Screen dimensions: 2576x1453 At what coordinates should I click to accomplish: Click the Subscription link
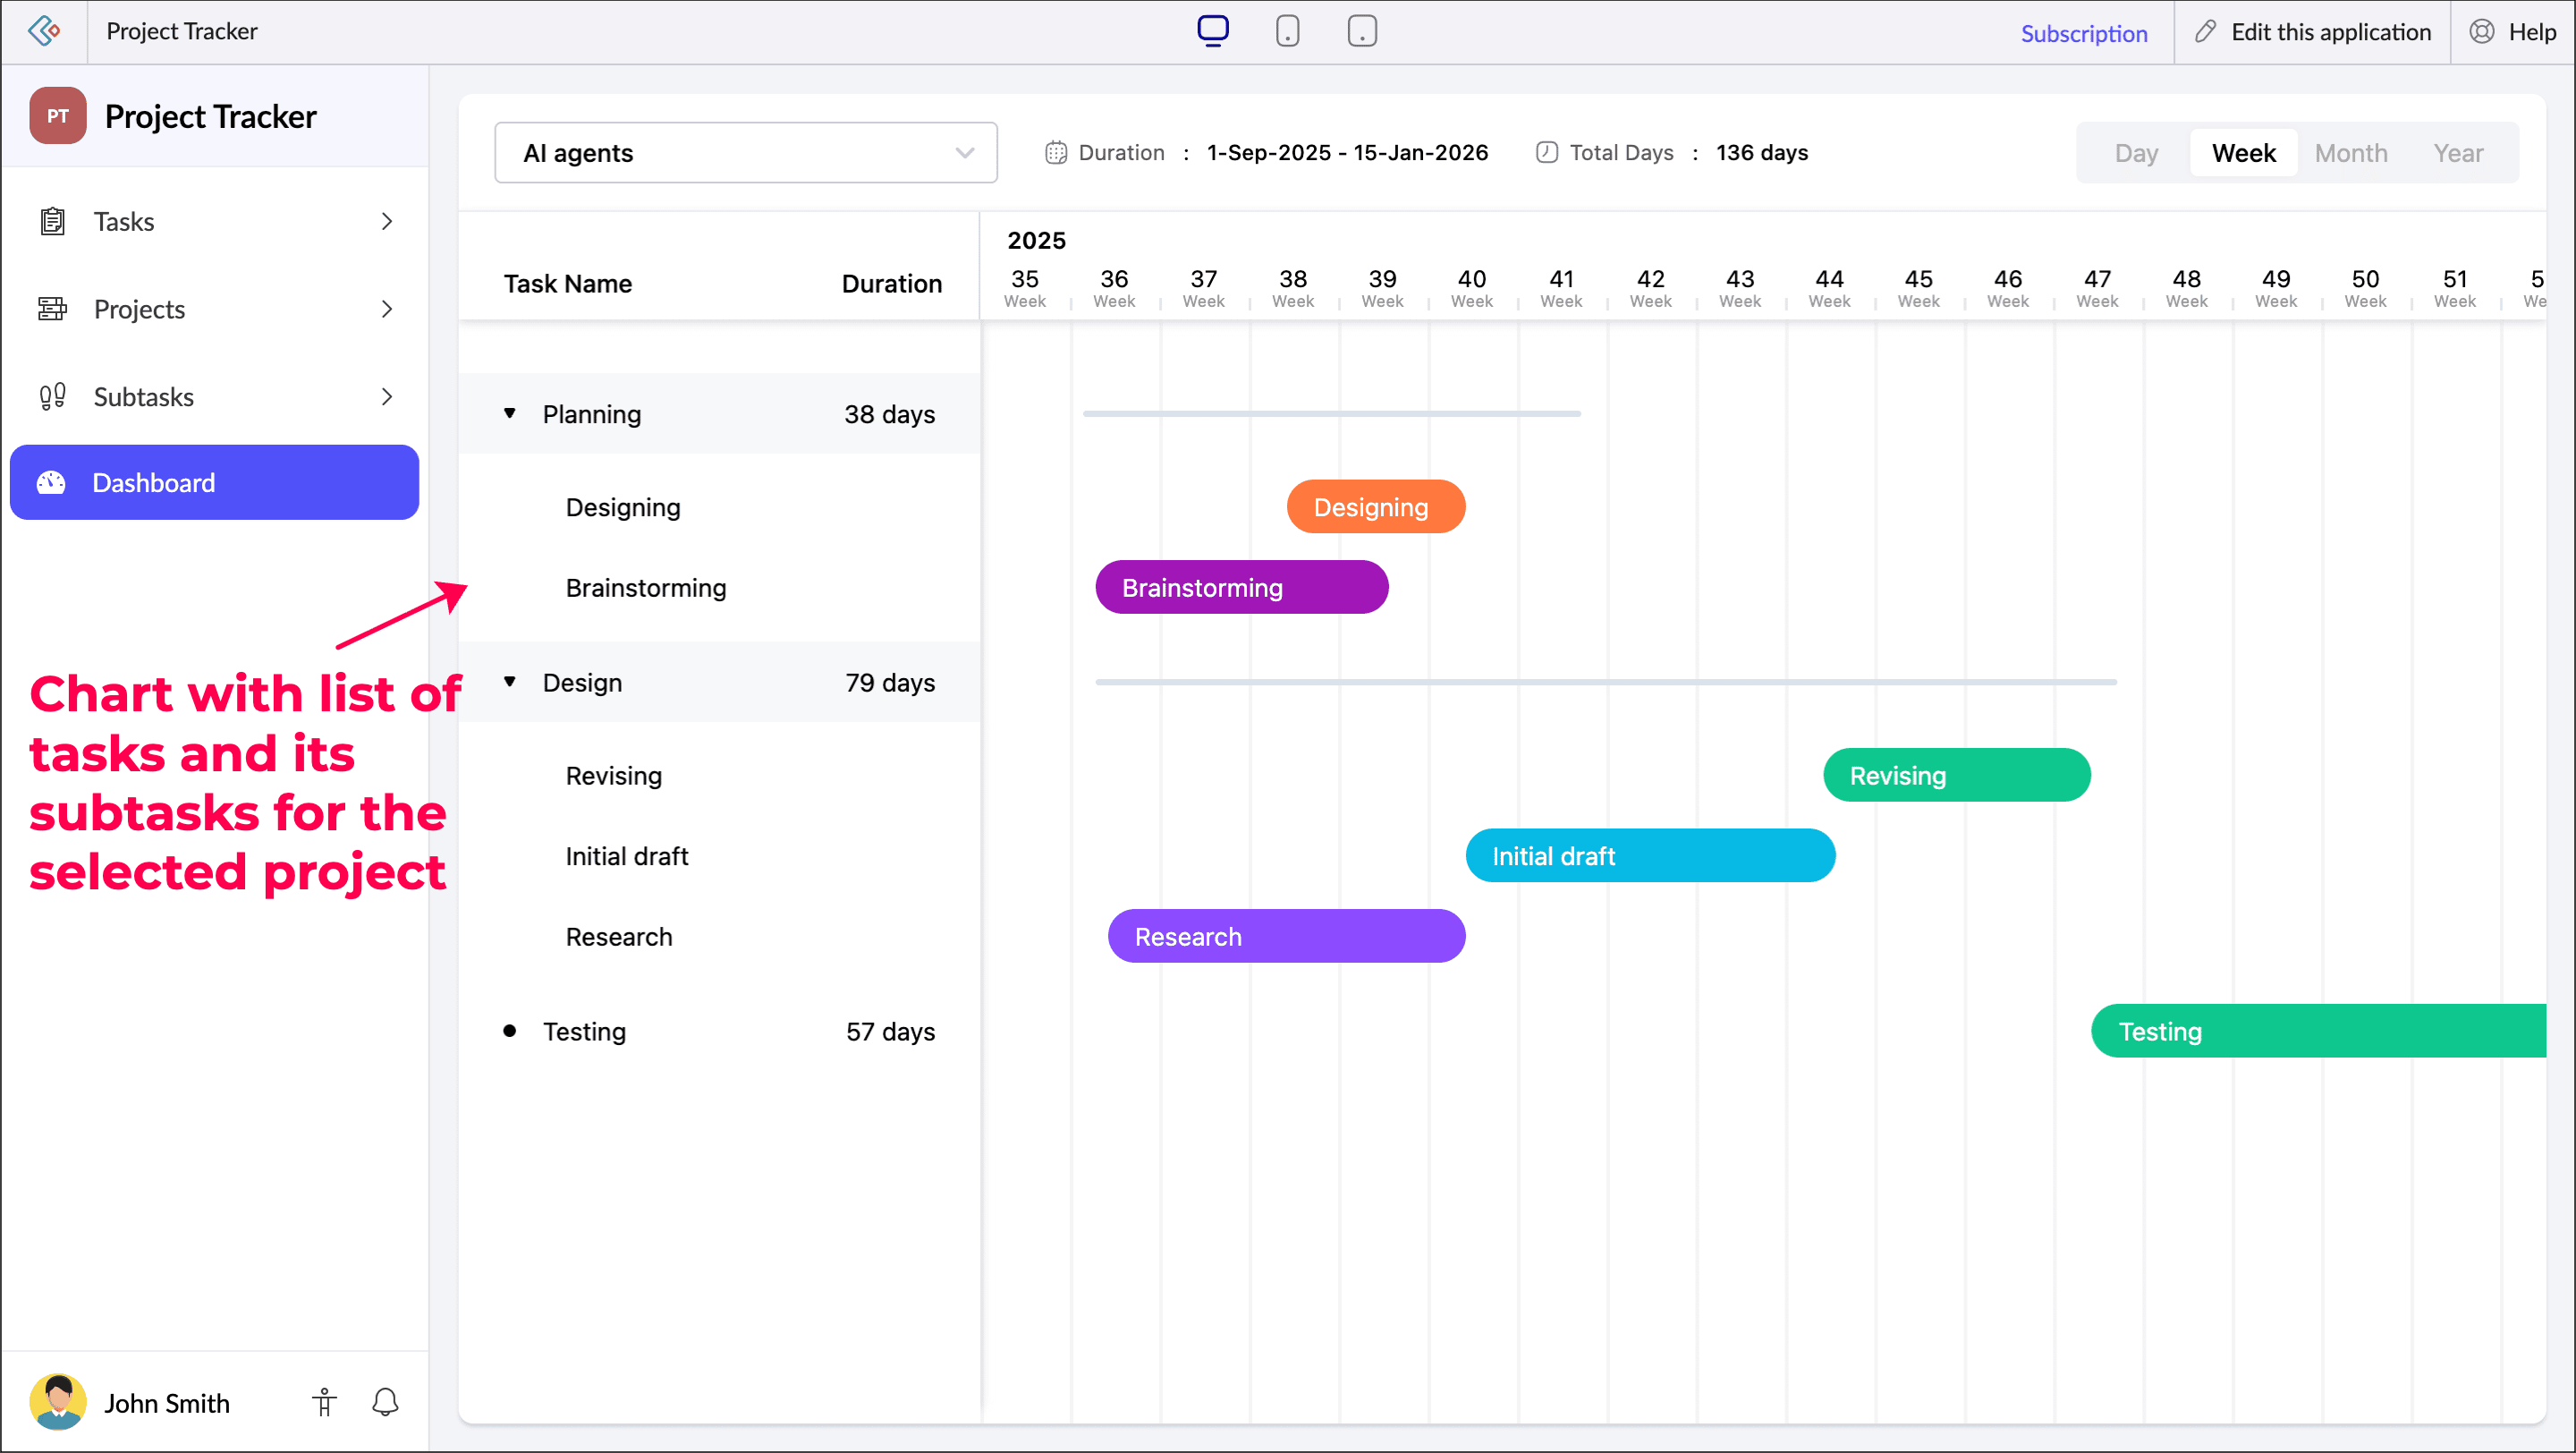tap(2083, 33)
